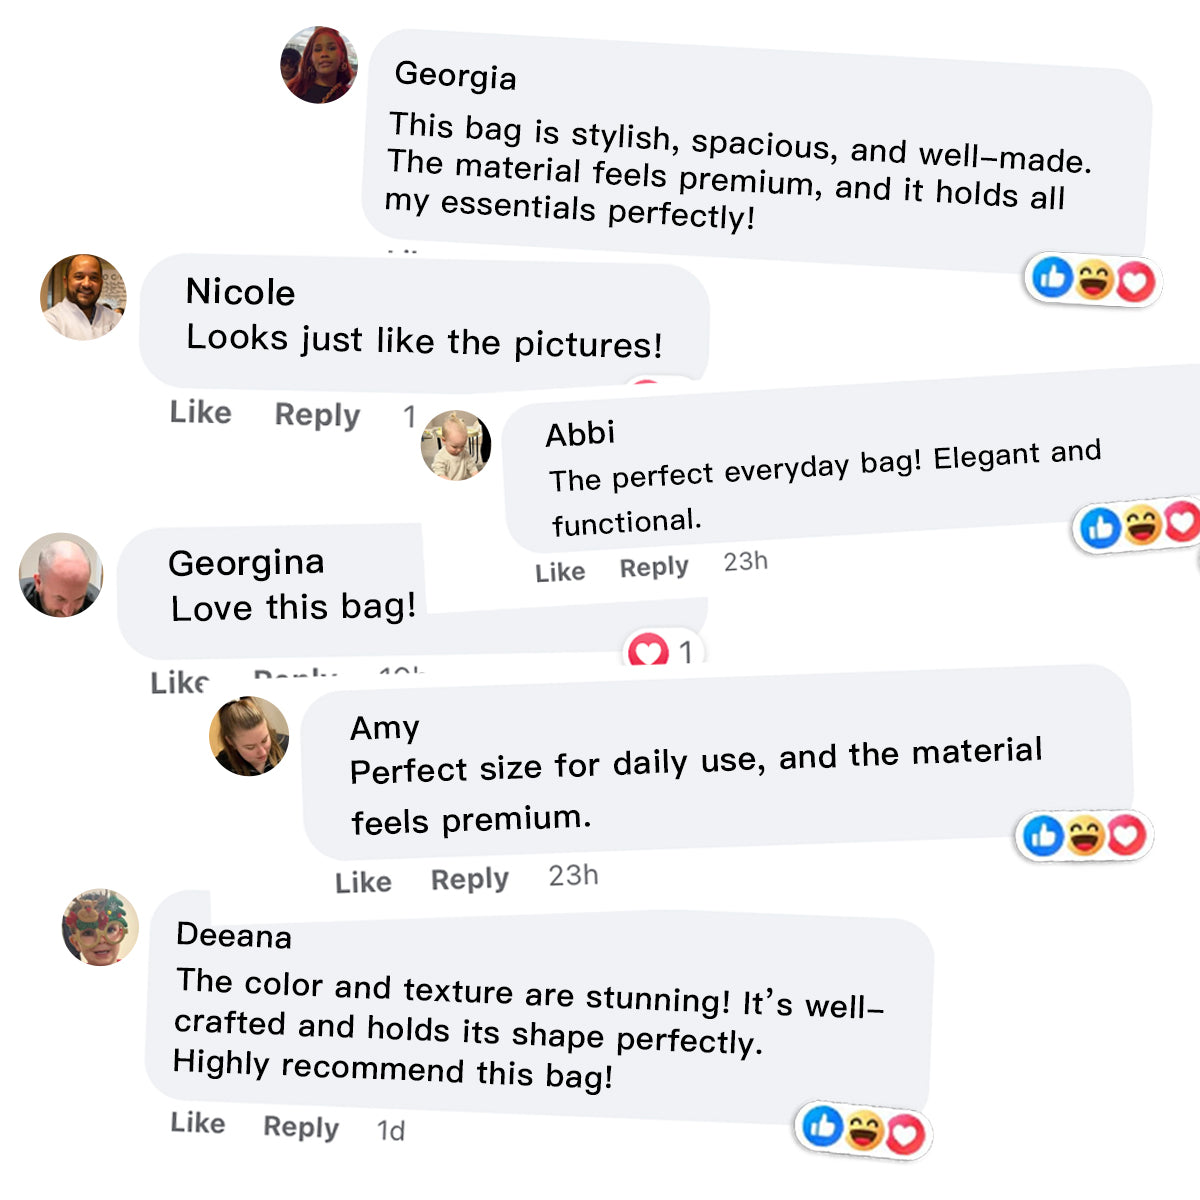Click the heart reaction on Deeana's comment

tap(905, 1134)
